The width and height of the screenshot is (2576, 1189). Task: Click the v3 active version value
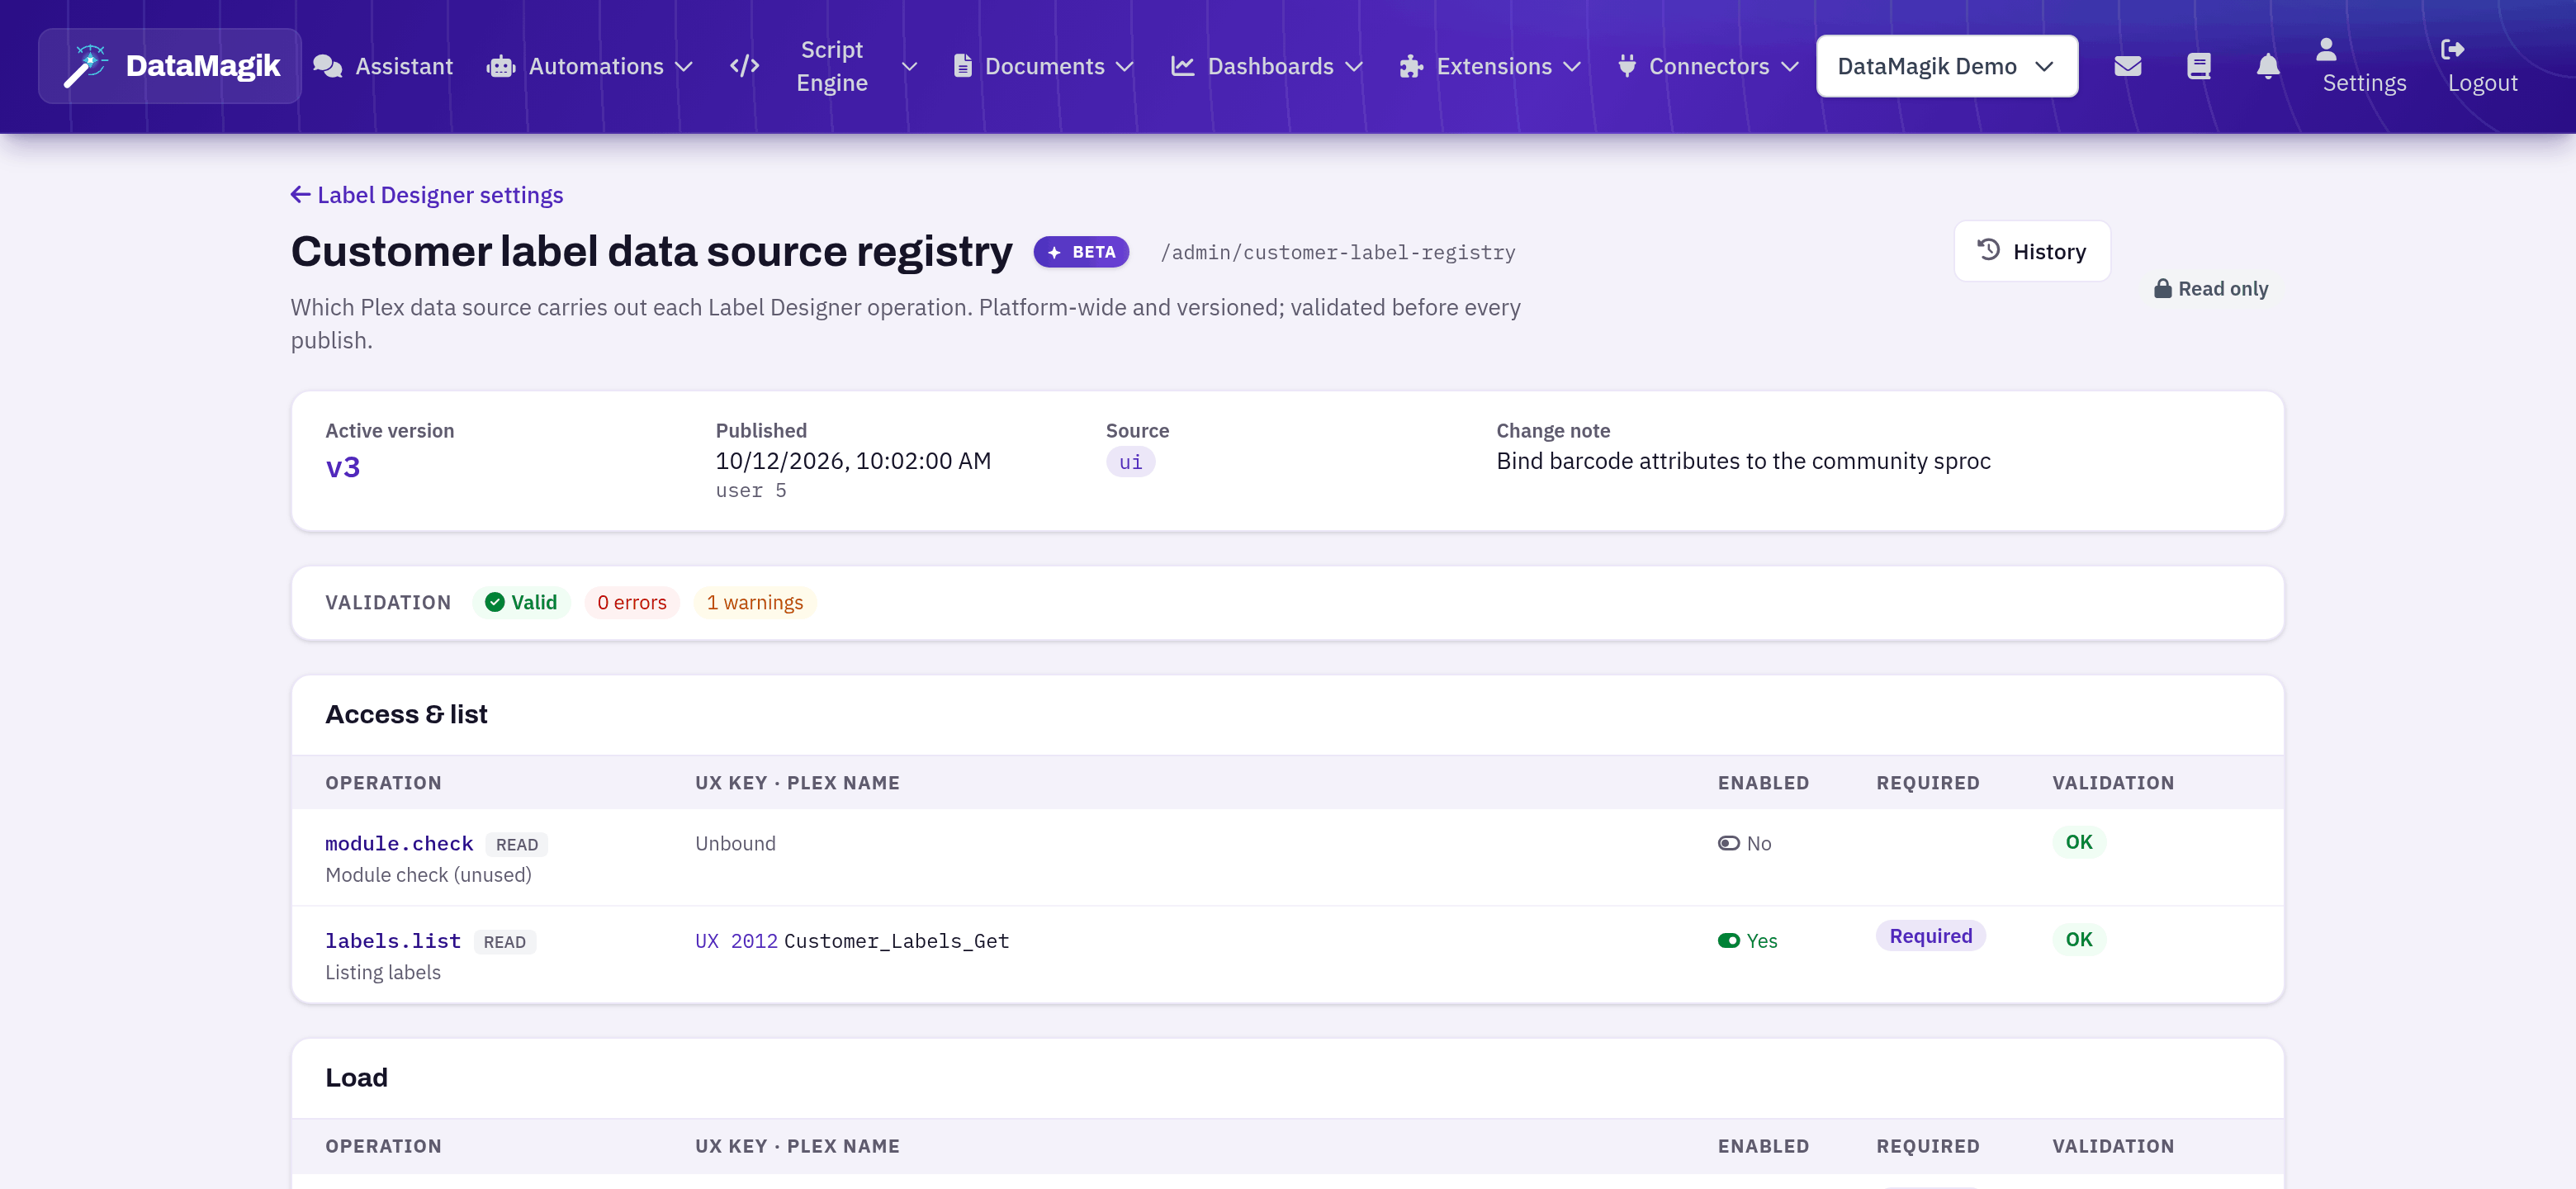coord(343,467)
